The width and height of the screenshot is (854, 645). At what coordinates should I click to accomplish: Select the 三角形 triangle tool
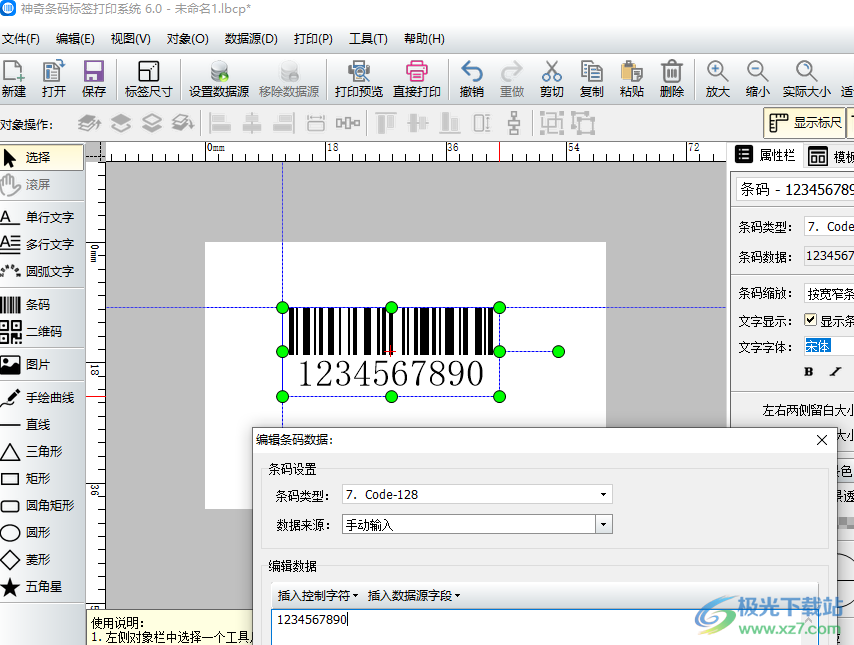[42, 452]
